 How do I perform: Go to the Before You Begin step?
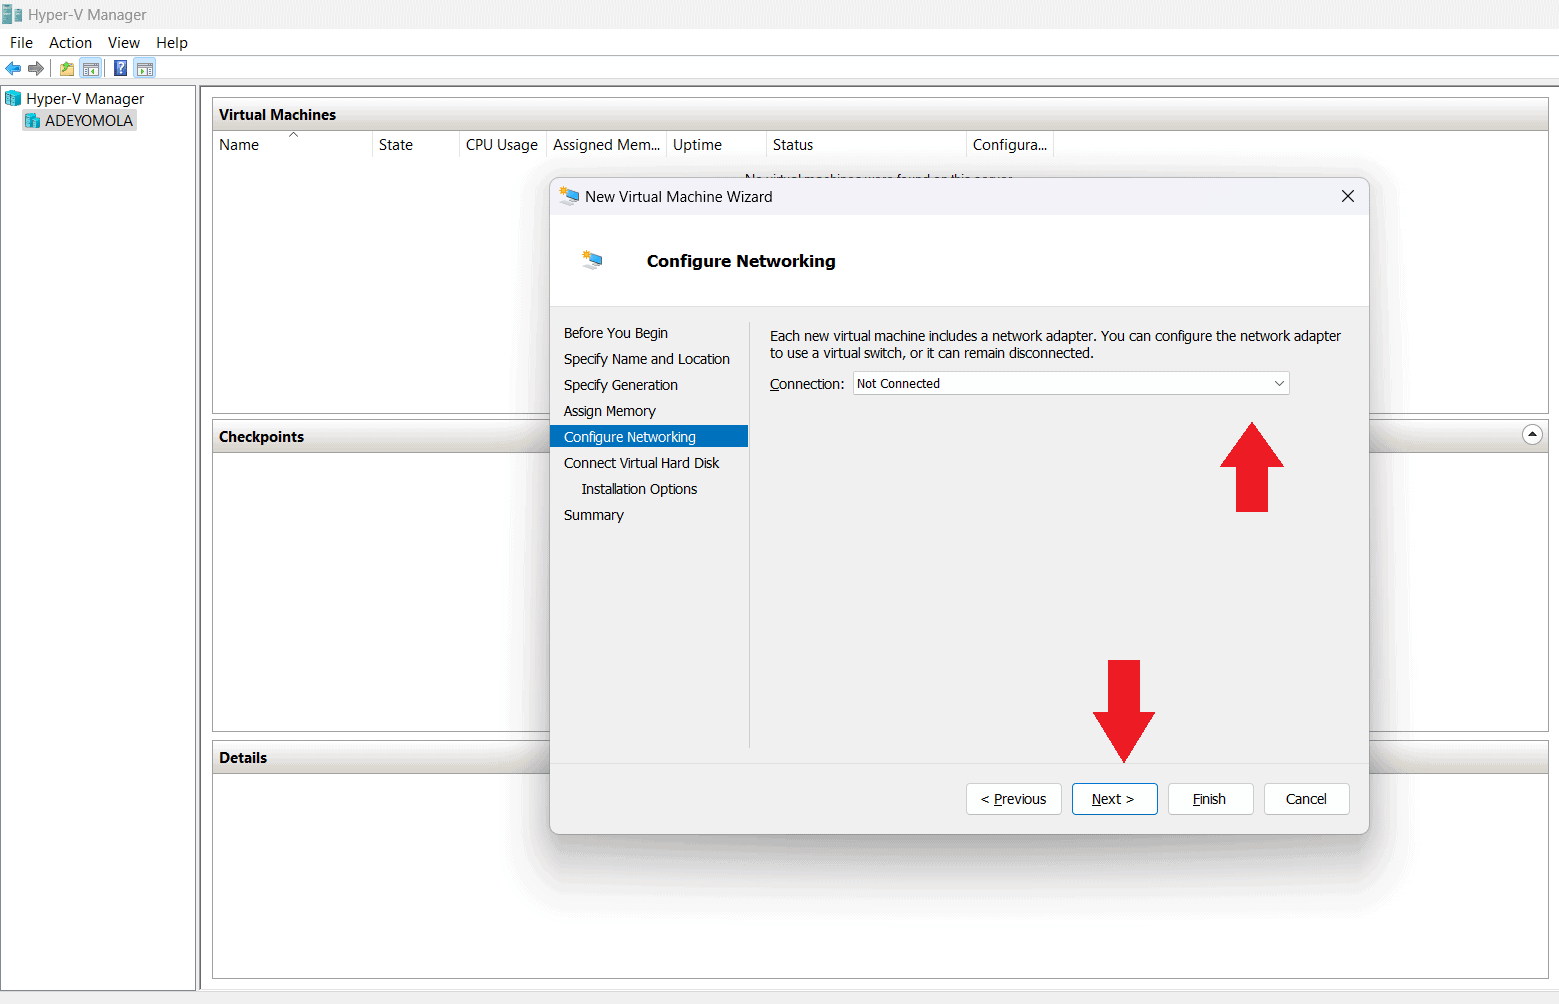pos(616,333)
